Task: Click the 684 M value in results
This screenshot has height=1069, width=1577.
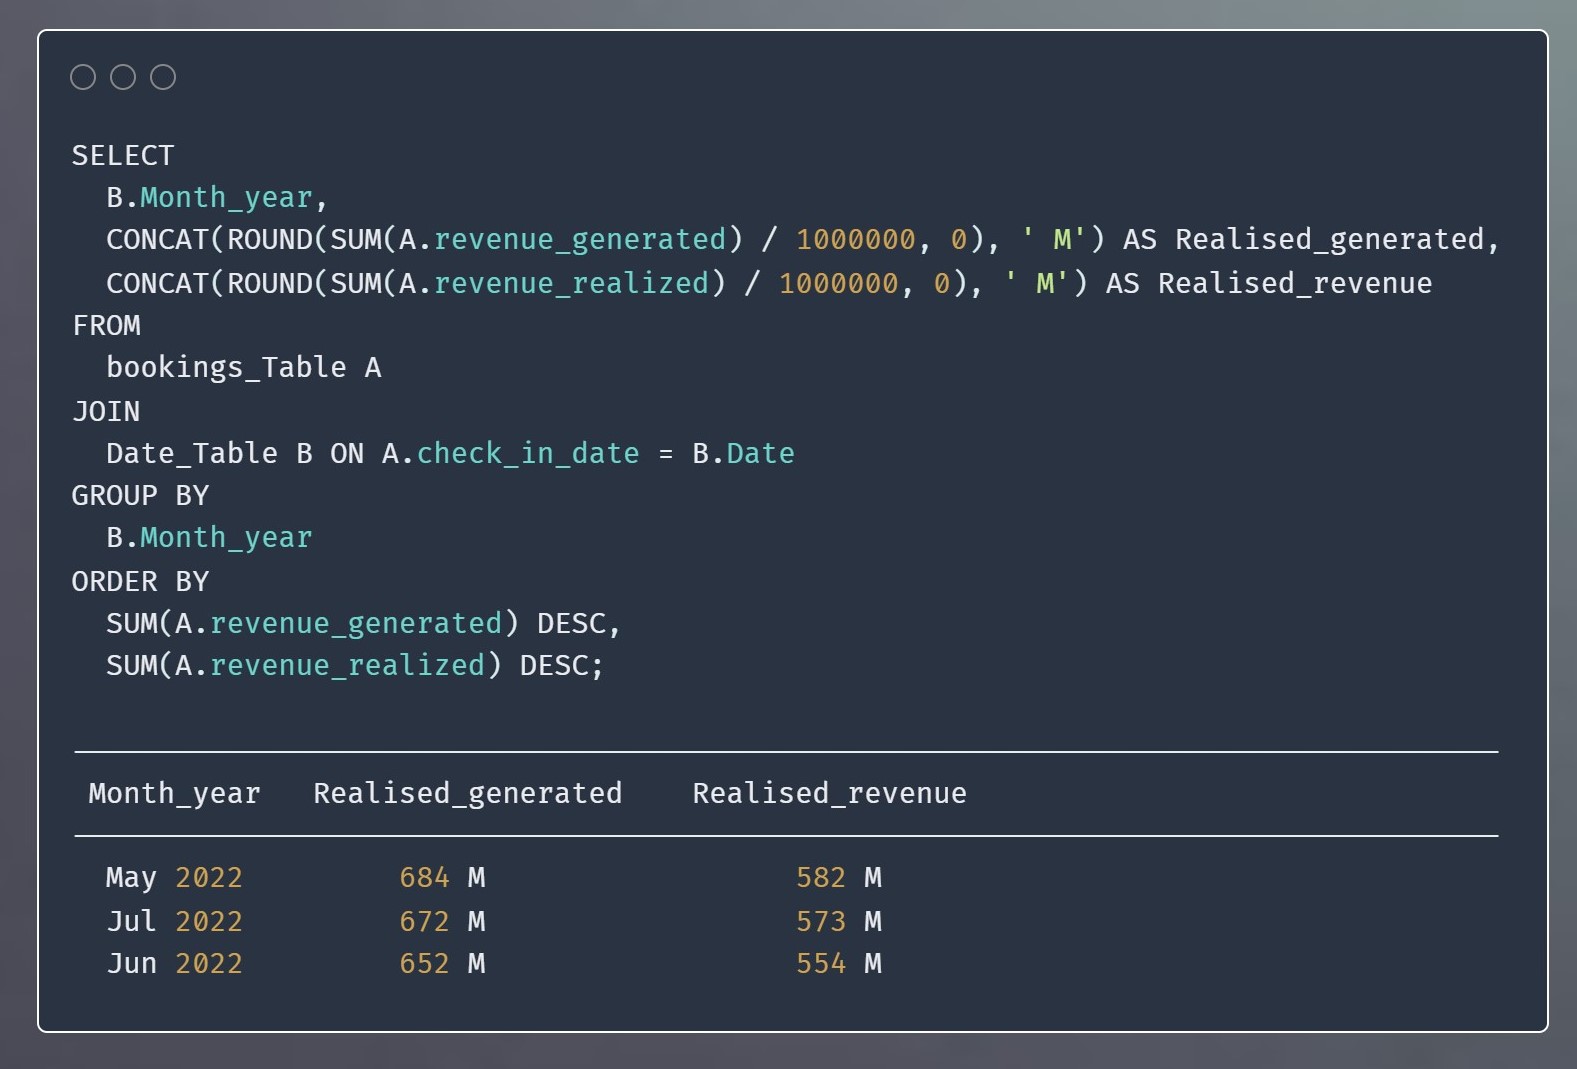Action: [x=442, y=877]
